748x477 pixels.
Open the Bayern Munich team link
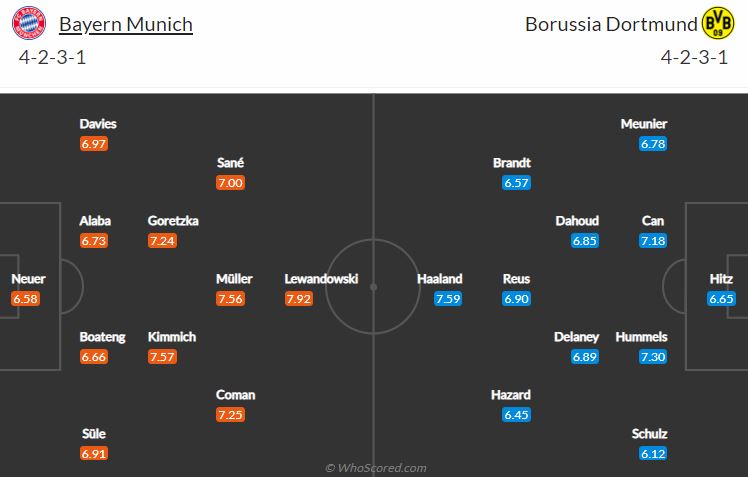pyautogui.click(x=126, y=24)
